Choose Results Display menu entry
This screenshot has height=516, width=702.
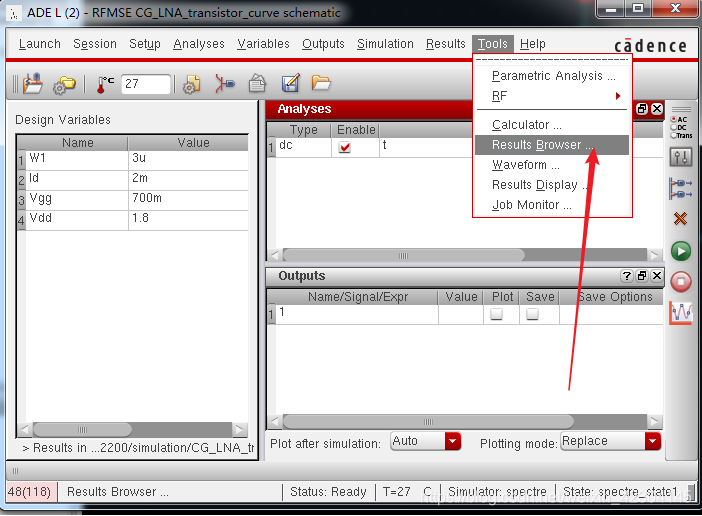[552, 185]
